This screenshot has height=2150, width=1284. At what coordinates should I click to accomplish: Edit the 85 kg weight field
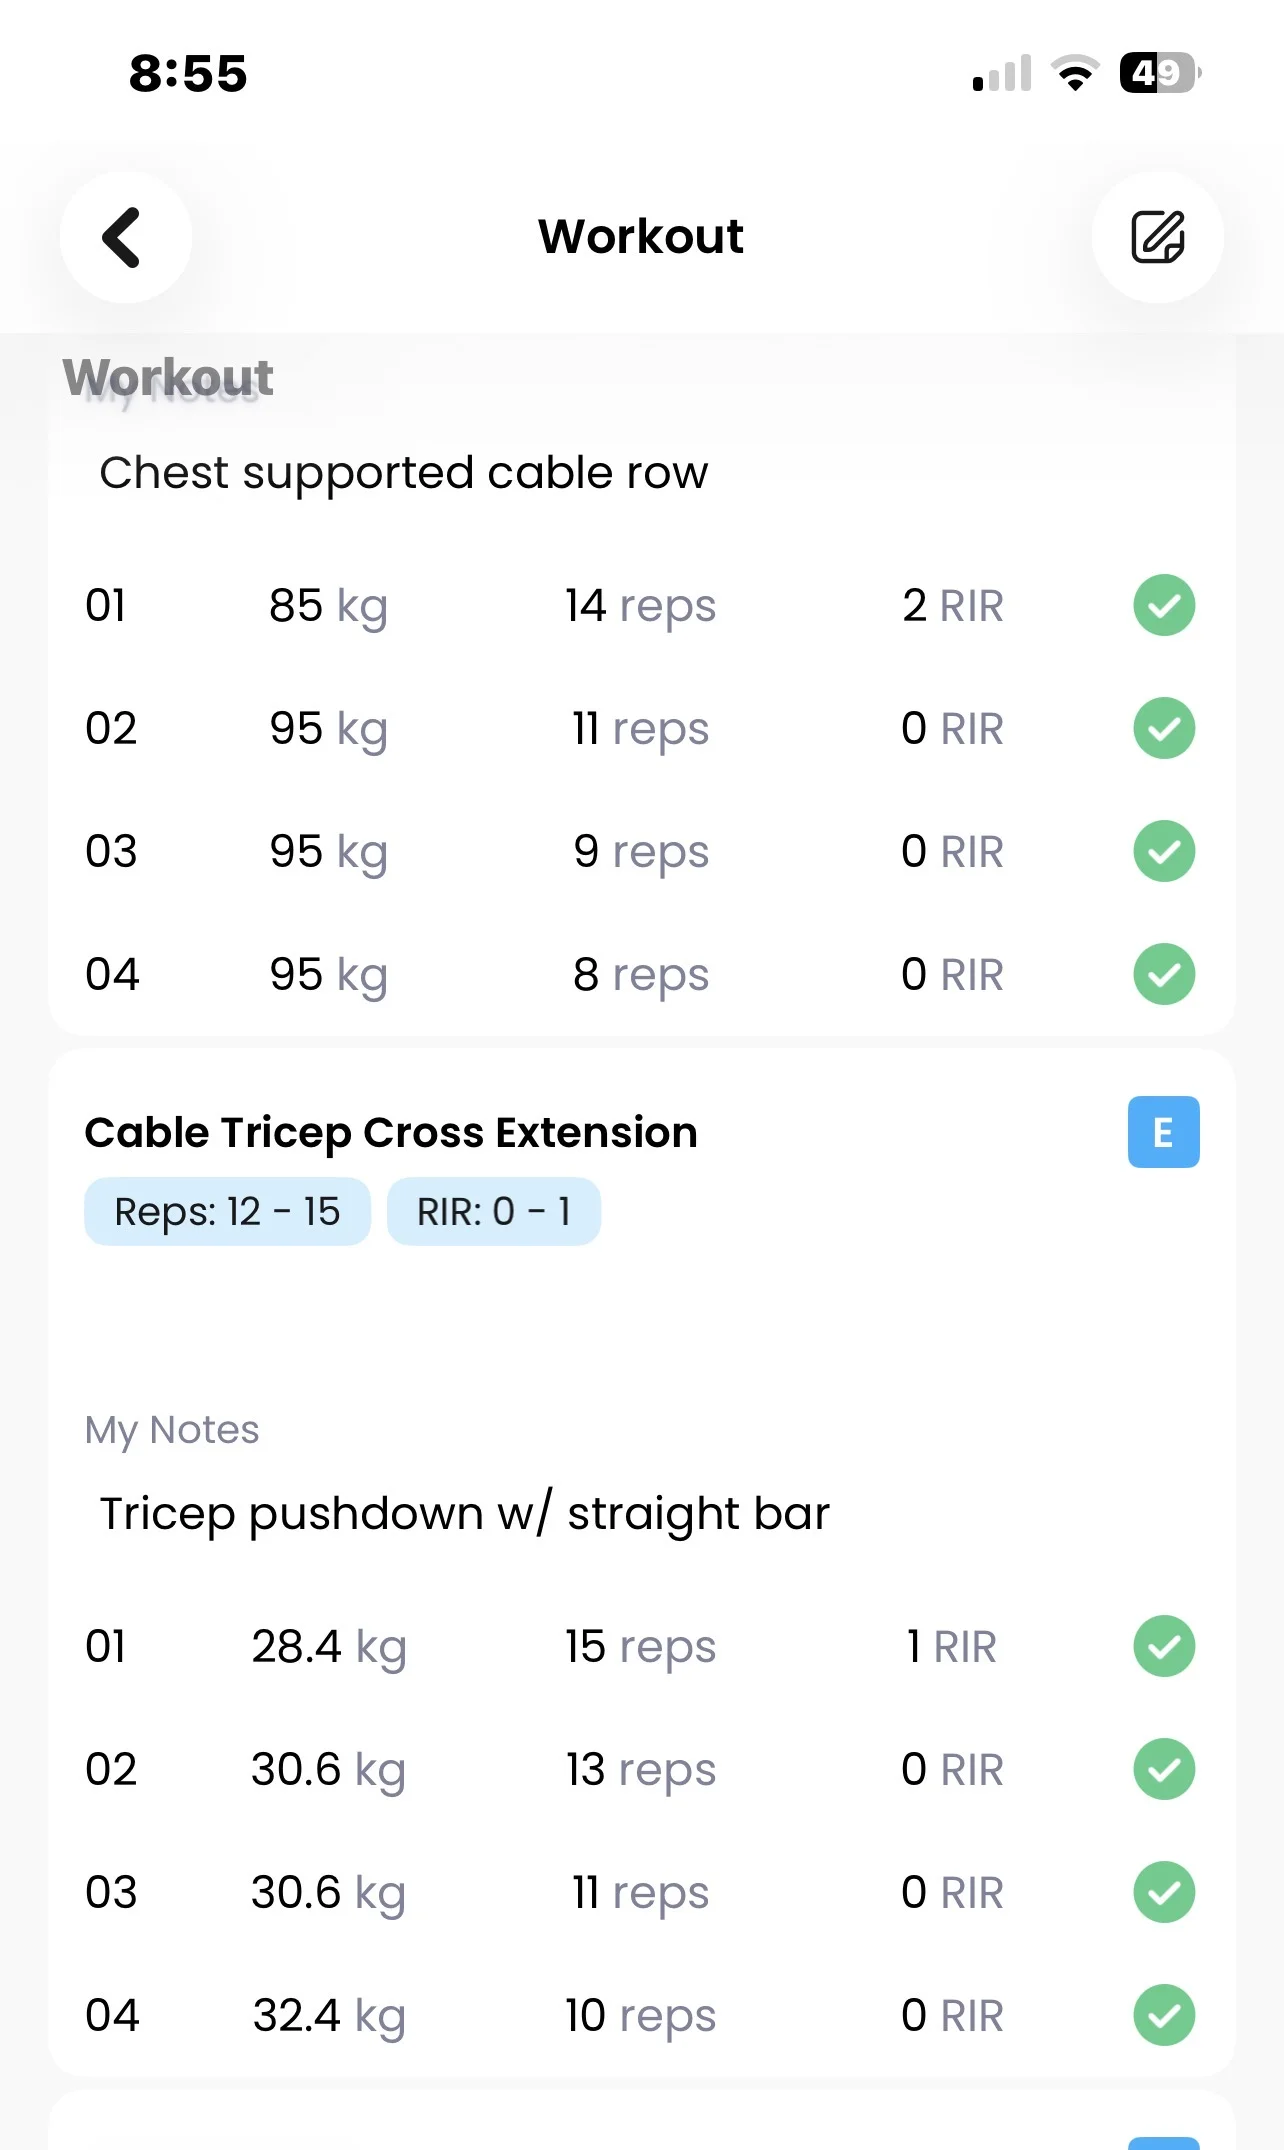328,606
